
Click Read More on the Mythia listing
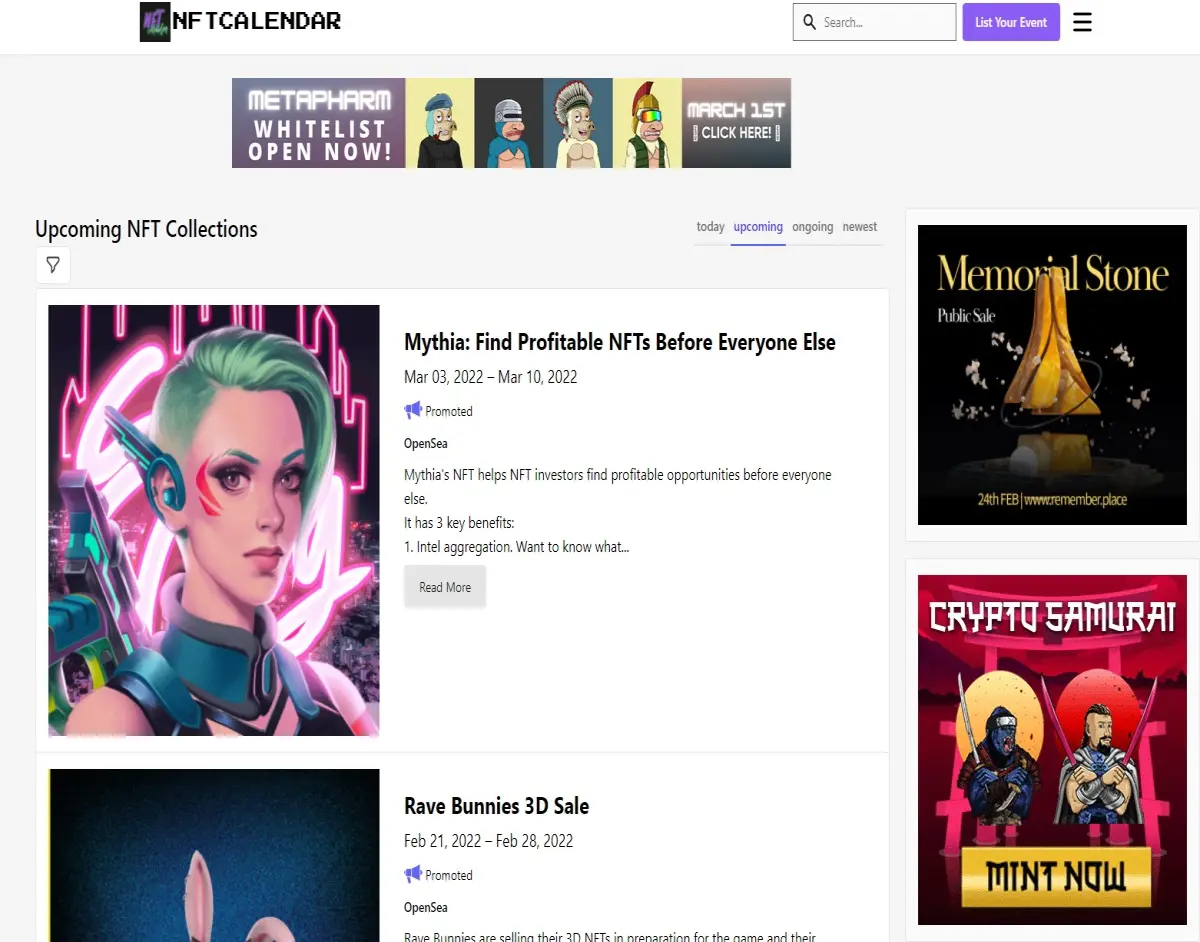pos(445,587)
